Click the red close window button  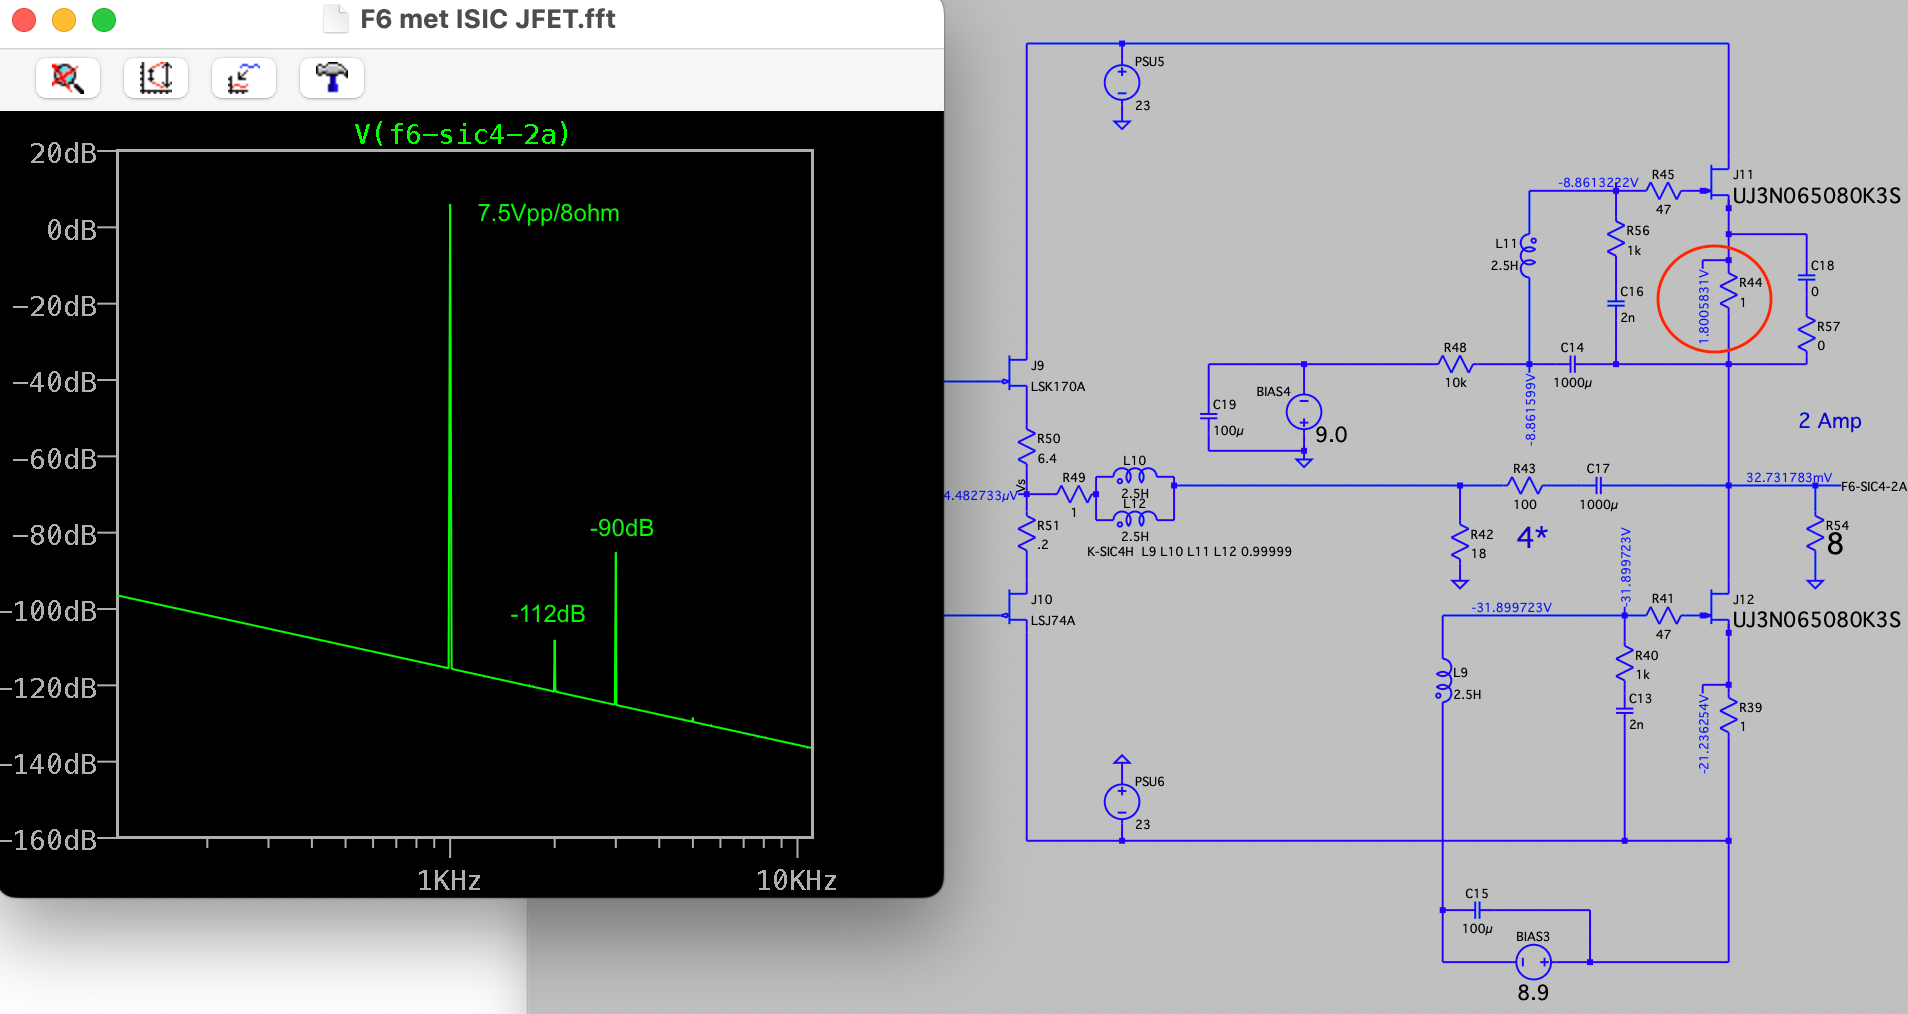click(24, 19)
